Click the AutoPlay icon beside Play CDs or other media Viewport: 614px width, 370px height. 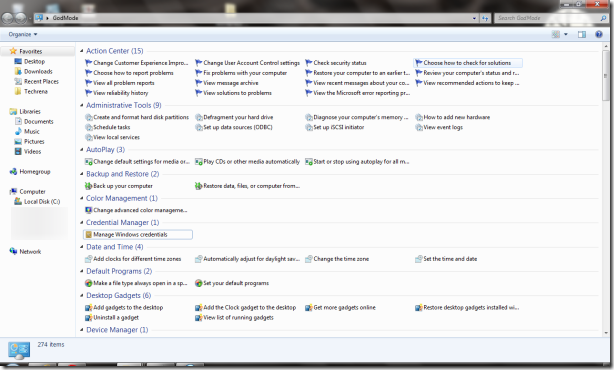click(x=199, y=161)
